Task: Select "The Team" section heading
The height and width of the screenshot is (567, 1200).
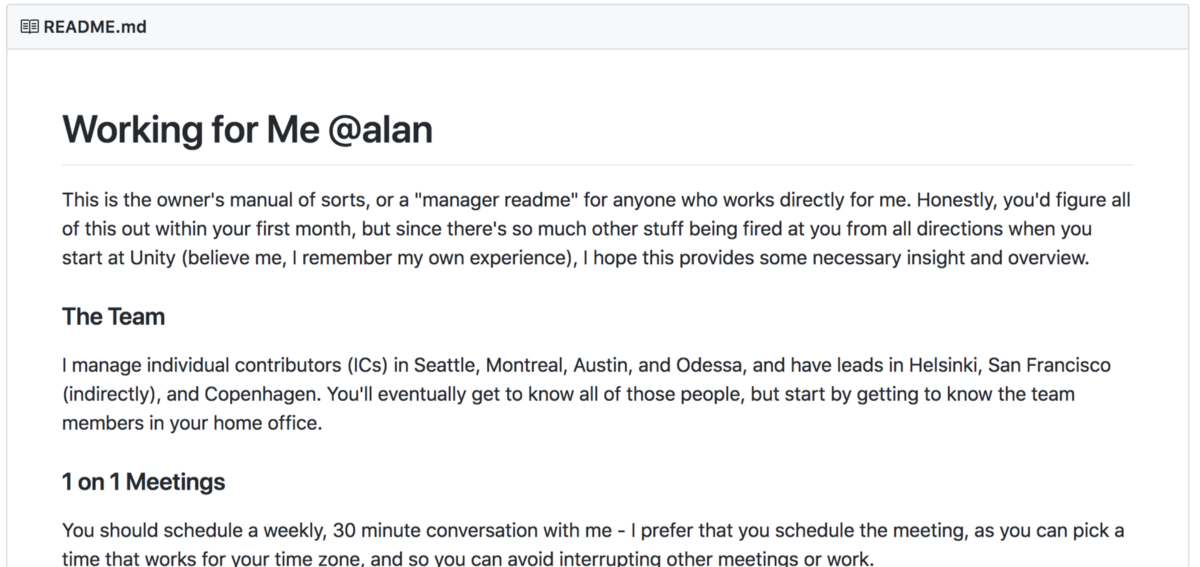Action: pyautogui.click(x=113, y=317)
